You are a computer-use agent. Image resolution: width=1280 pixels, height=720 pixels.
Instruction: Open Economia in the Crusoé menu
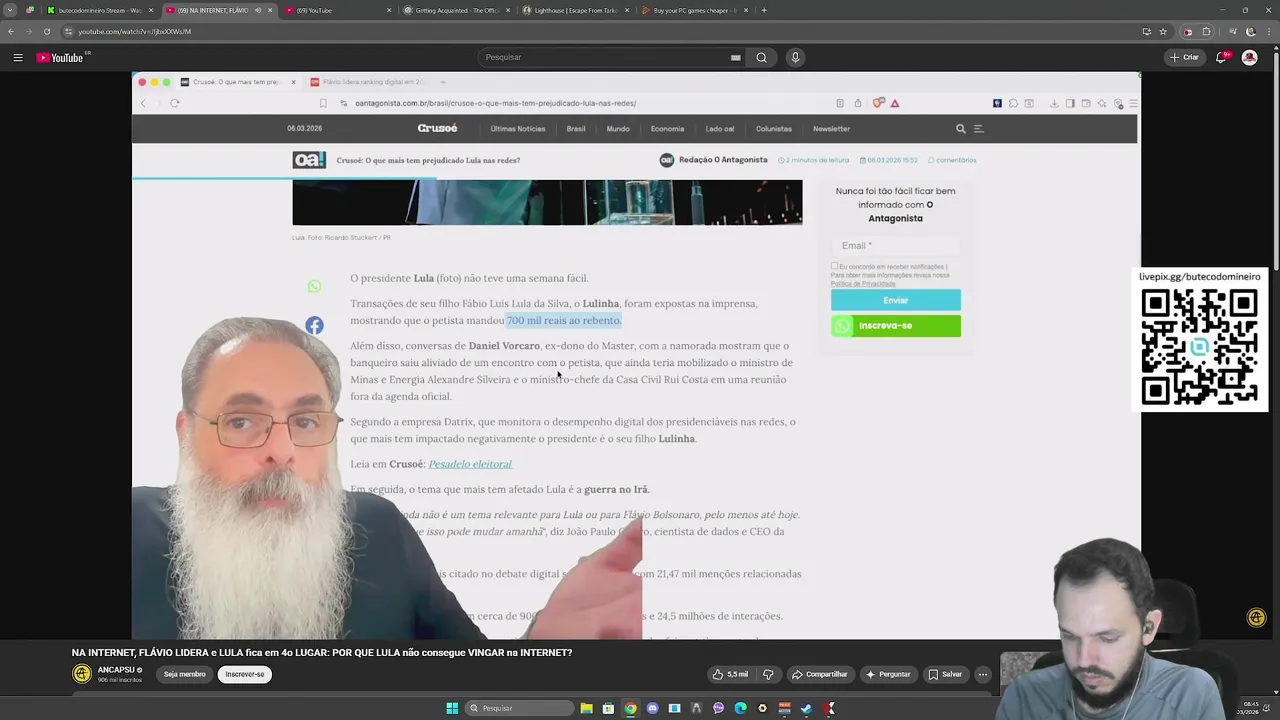[667, 129]
